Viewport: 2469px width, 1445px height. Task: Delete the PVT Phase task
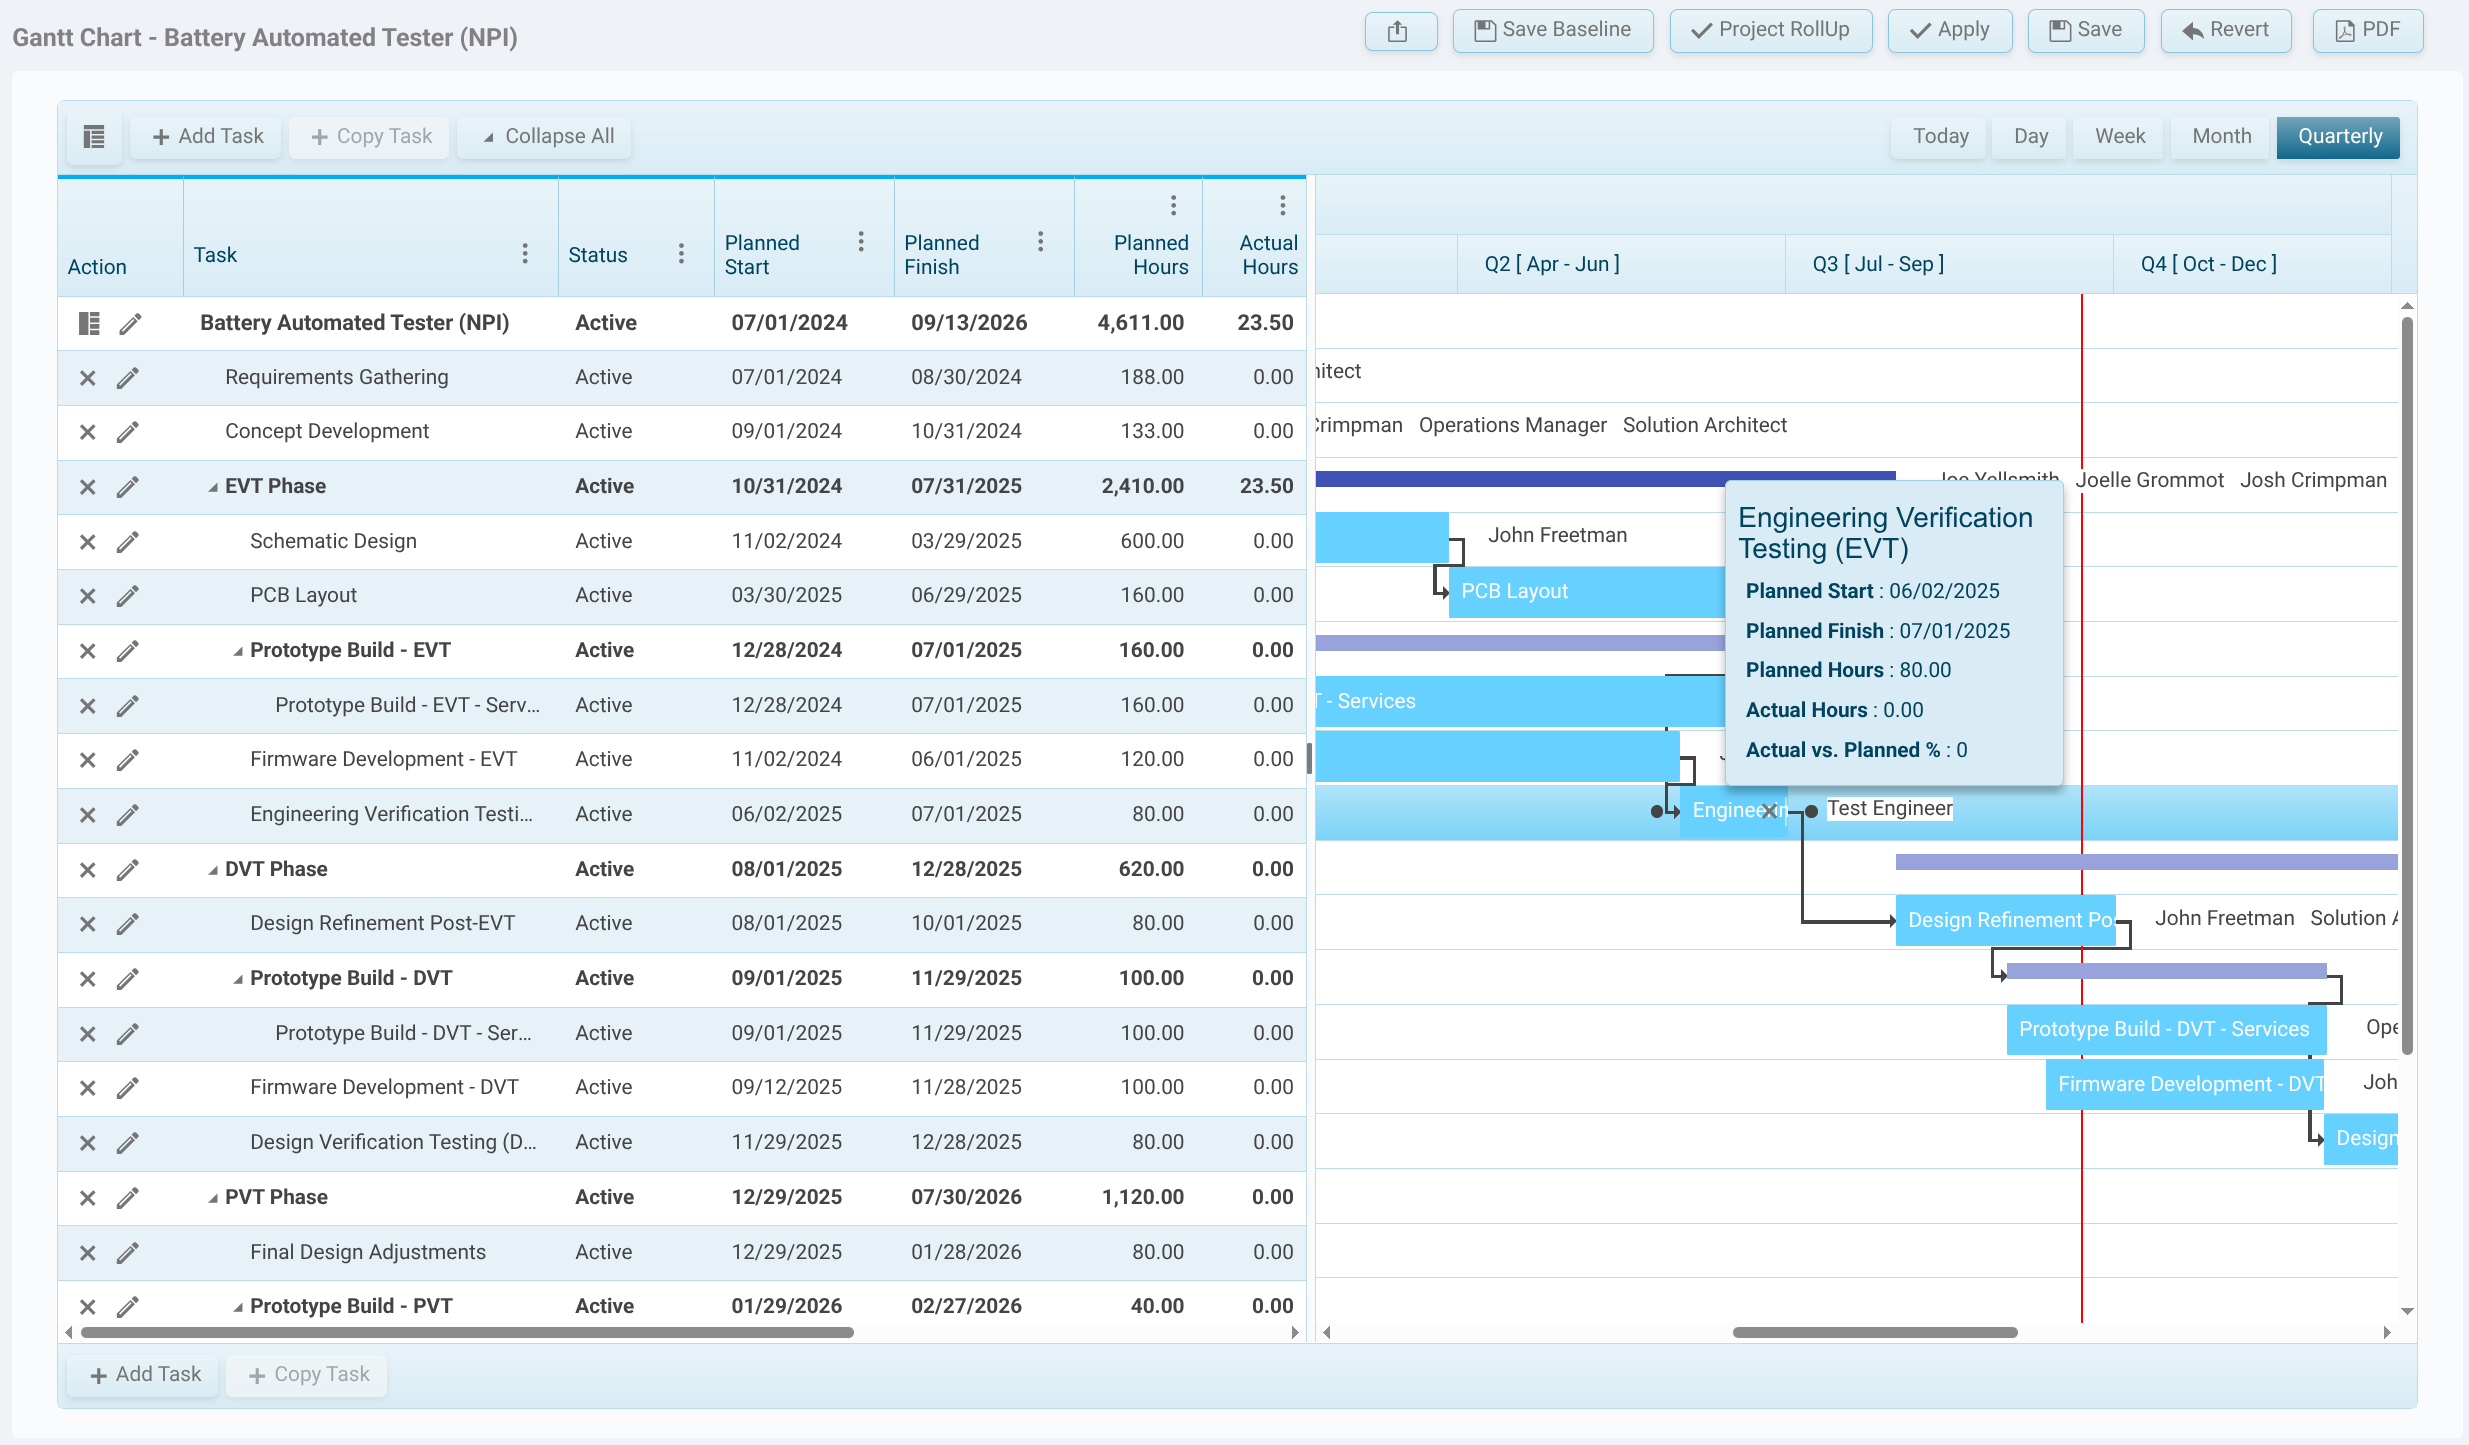[88, 1198]
